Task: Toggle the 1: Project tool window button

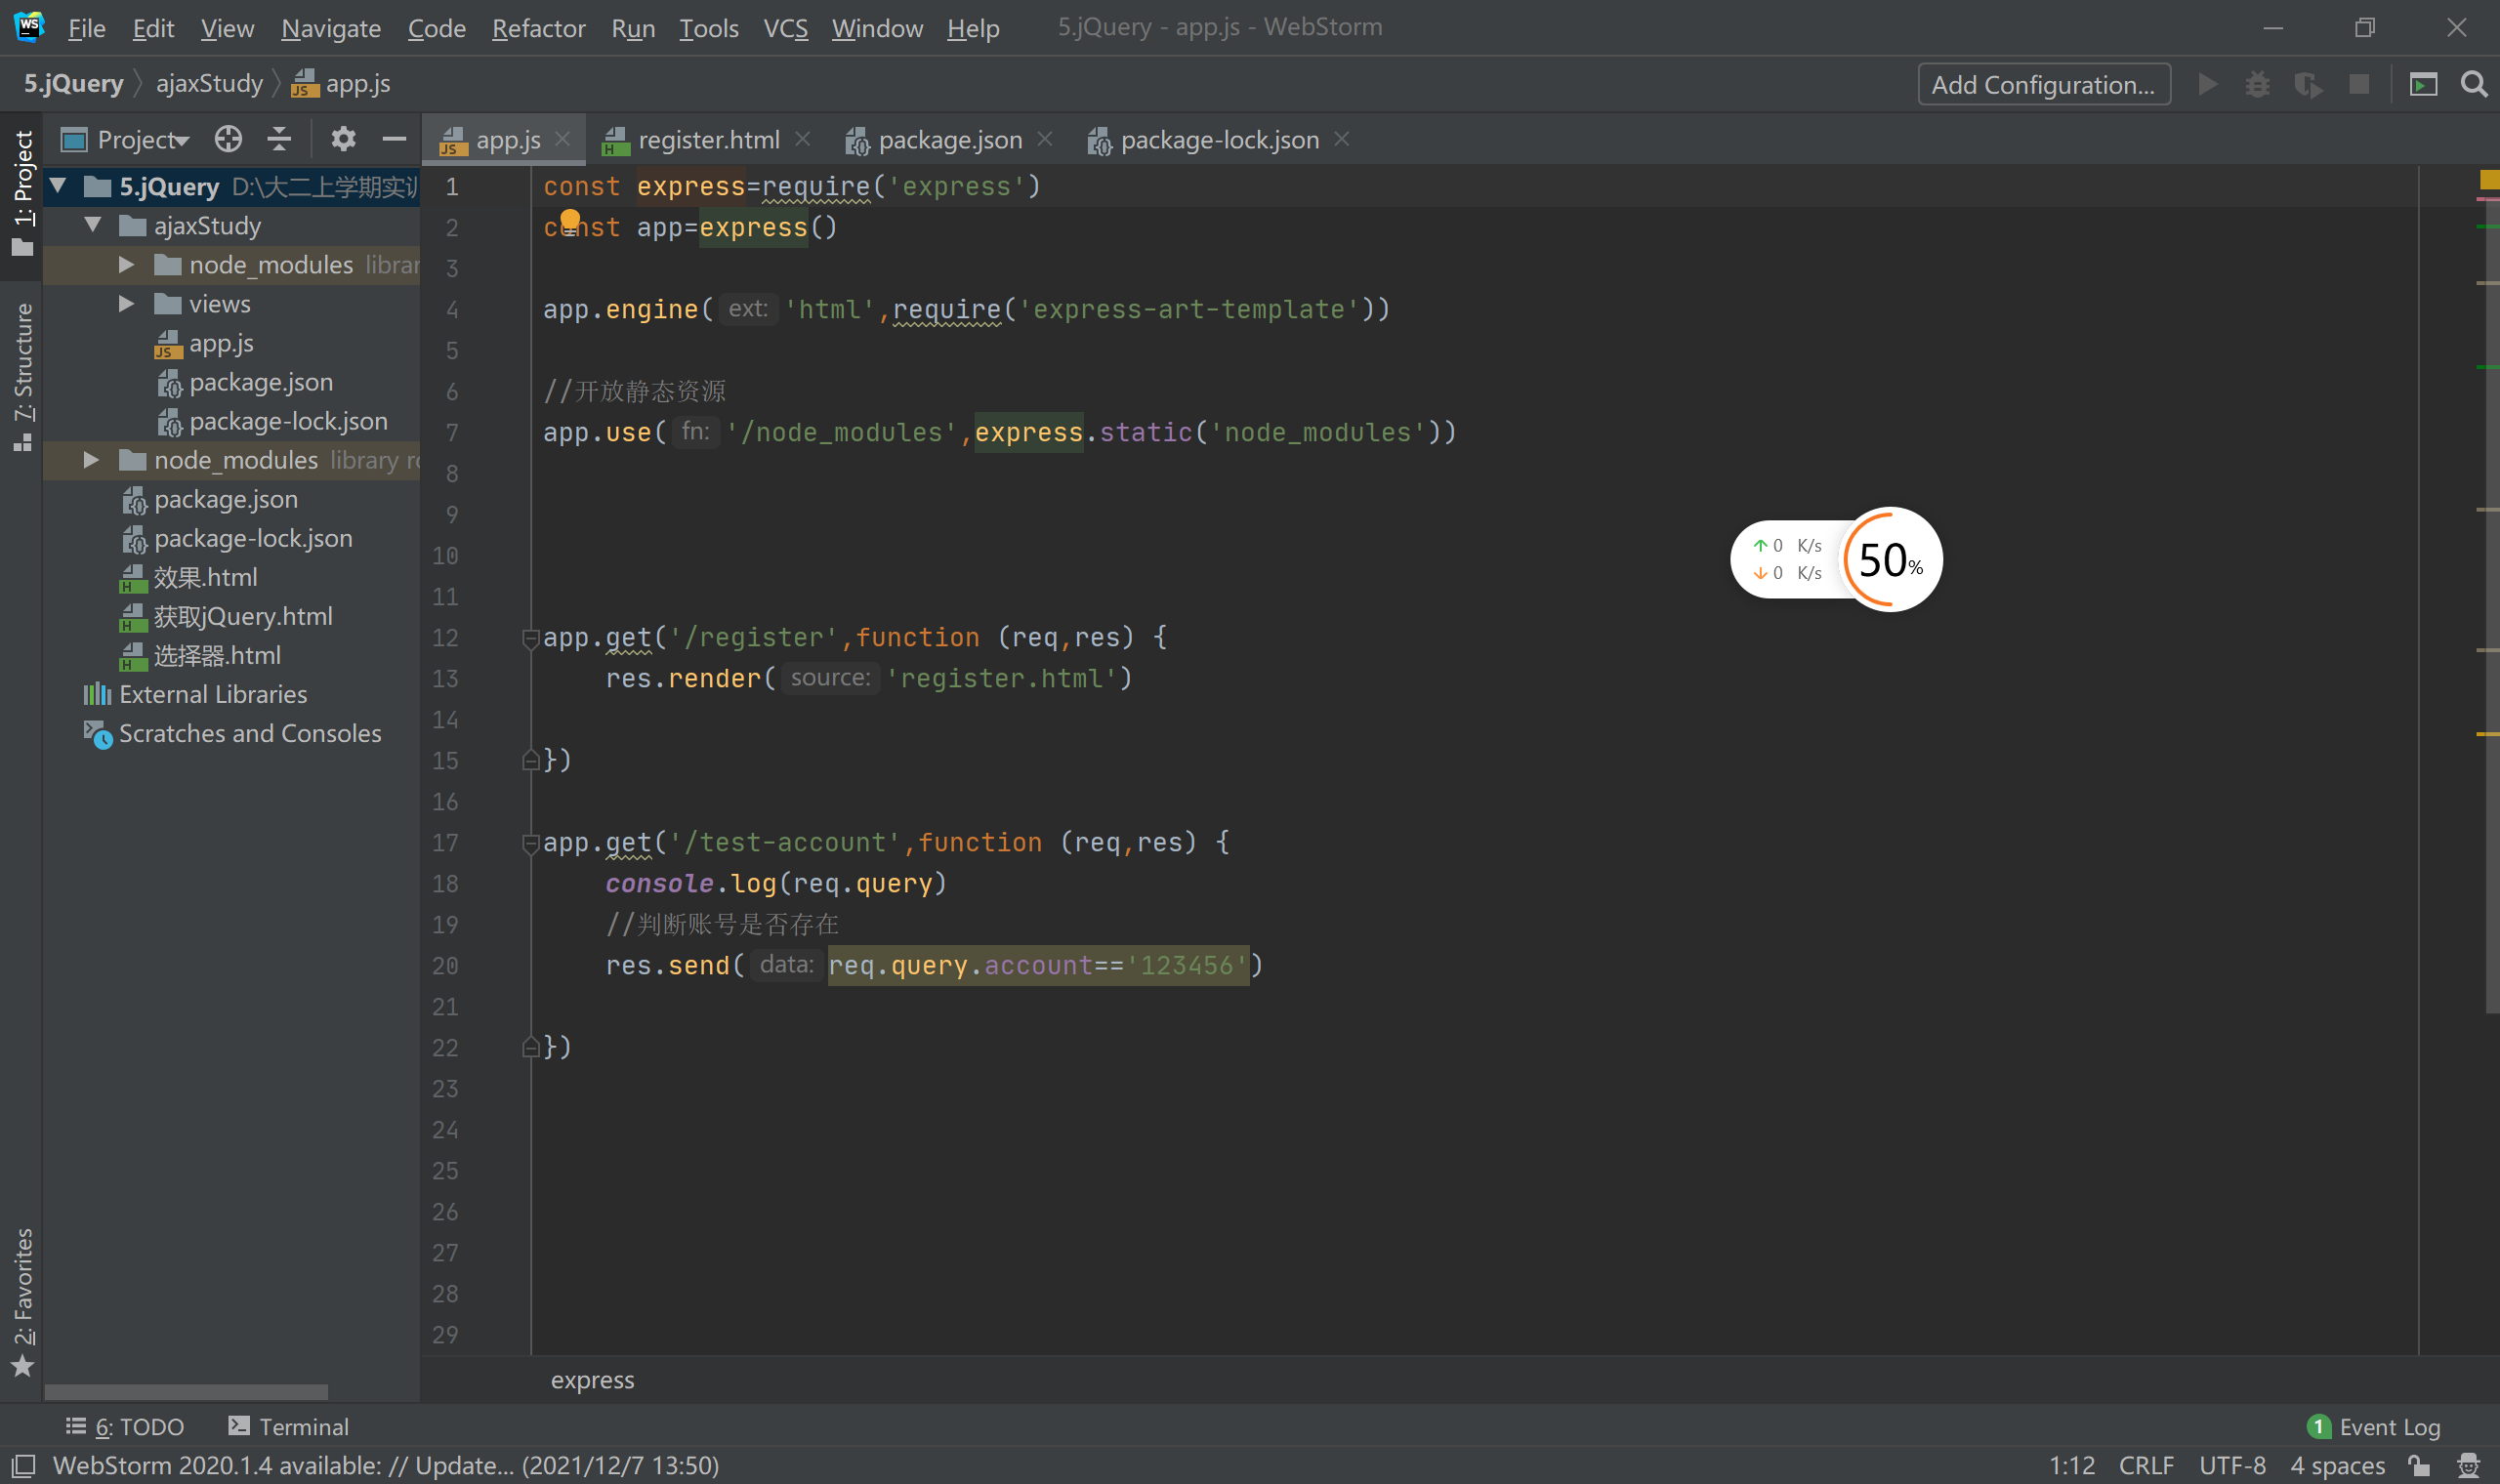Action: (x=22, y=190)
